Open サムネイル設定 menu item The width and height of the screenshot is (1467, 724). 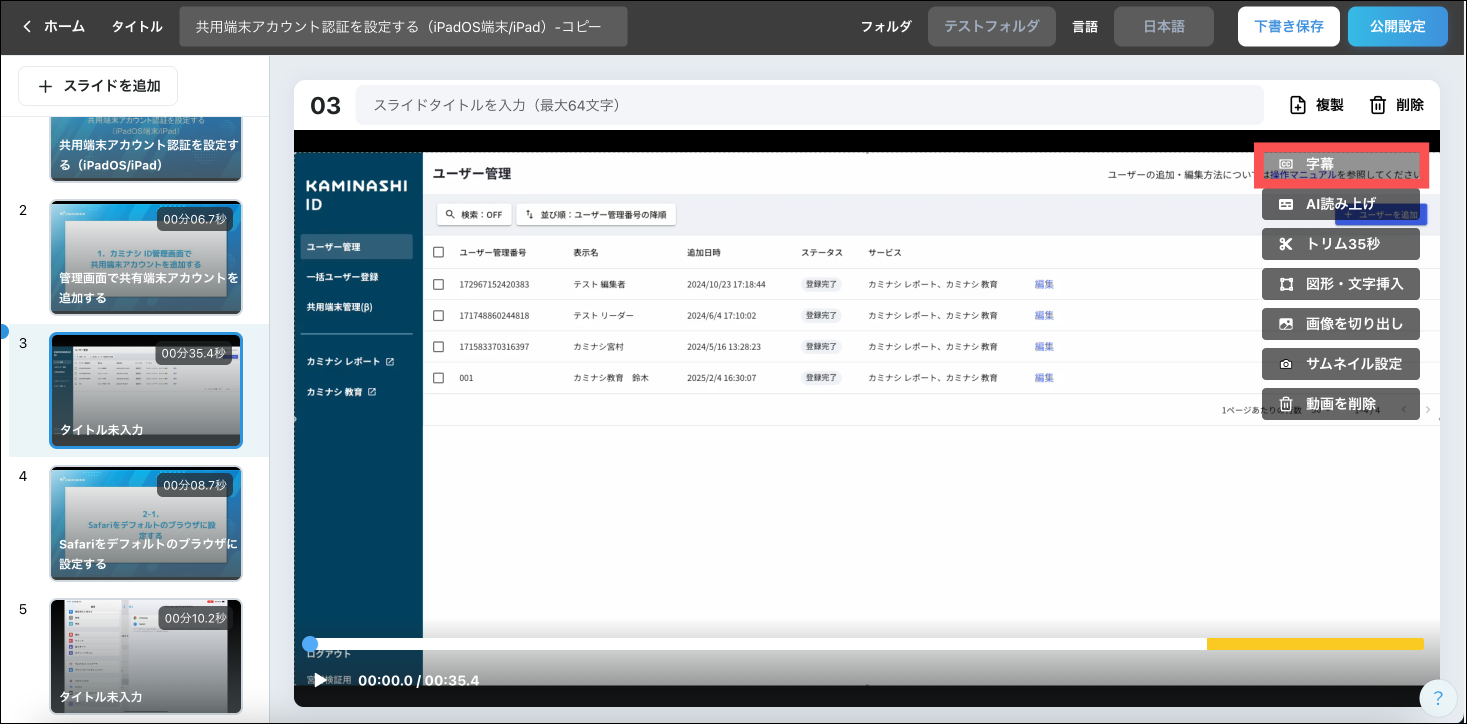point(1340,364)
